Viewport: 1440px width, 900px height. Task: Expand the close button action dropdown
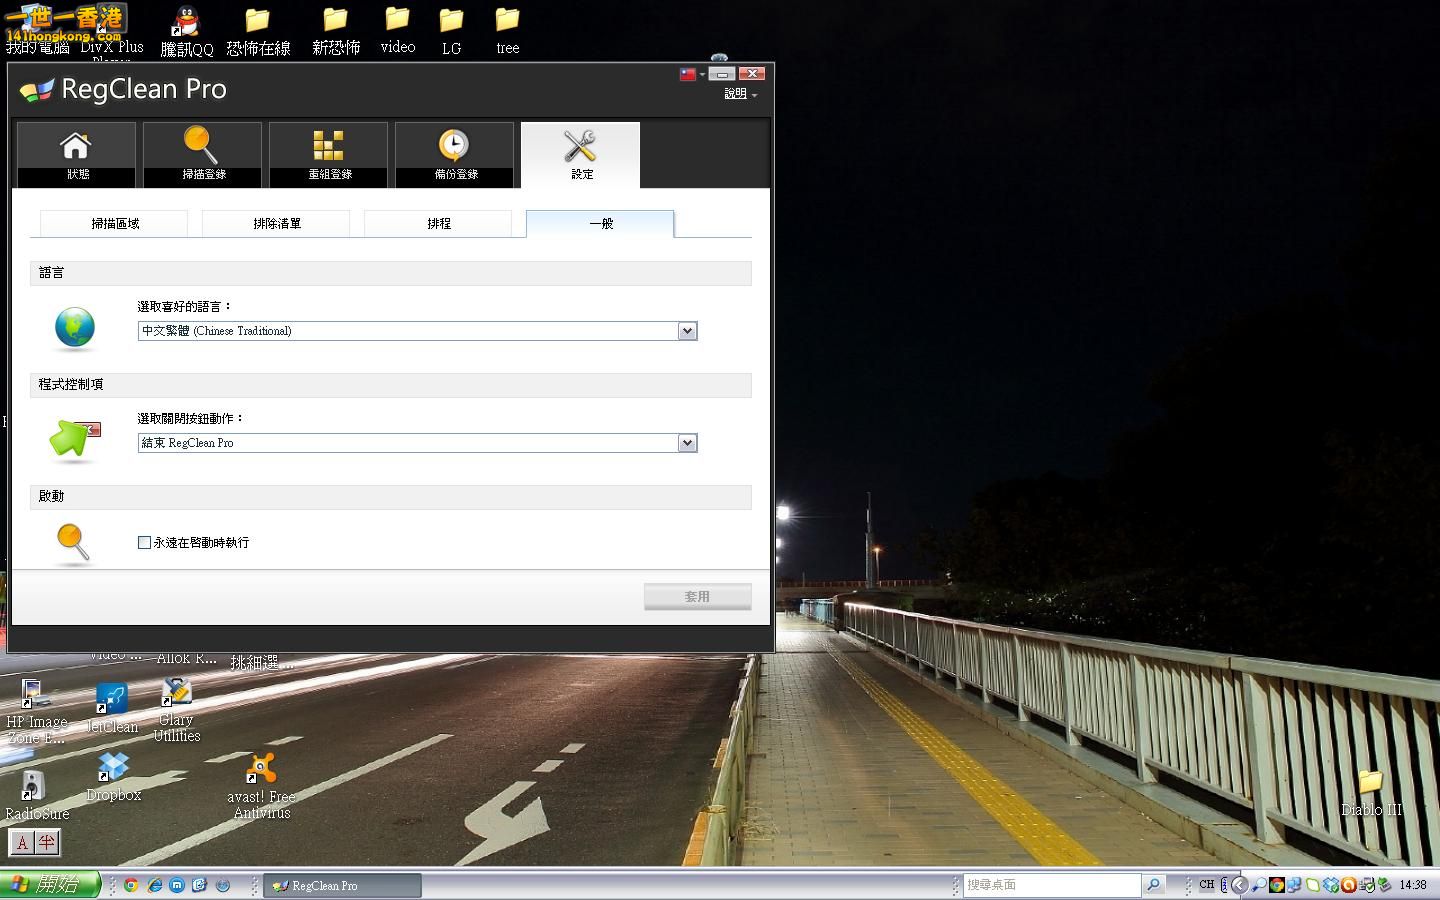click(687, 443)
